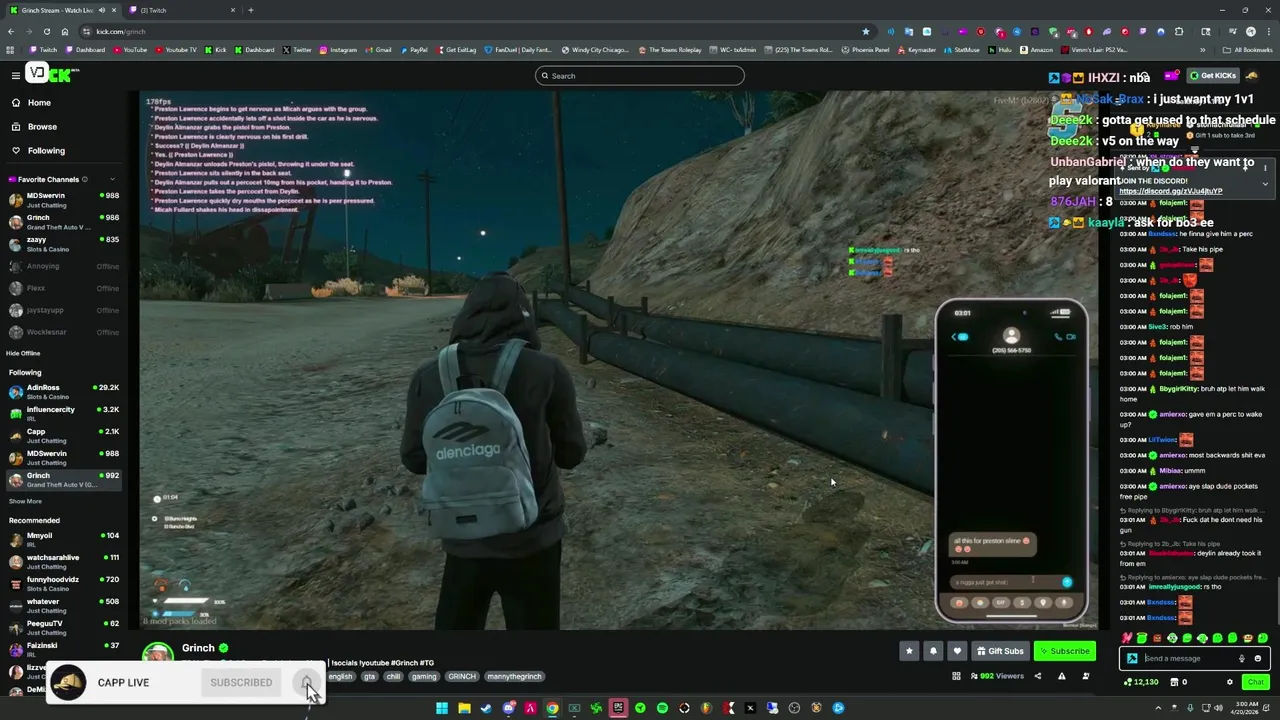Show hidden tray icons chevron

1160,708
